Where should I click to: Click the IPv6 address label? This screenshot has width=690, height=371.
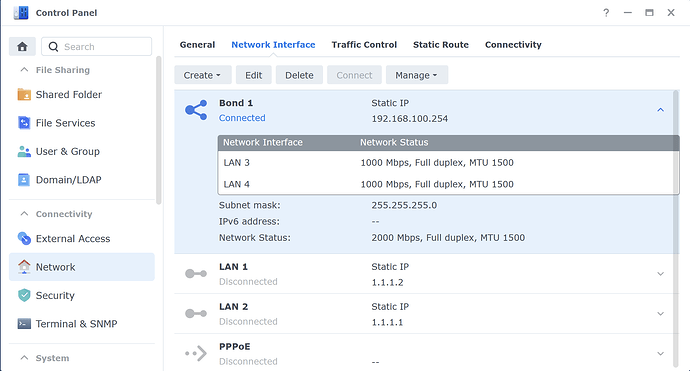tap(249, 221)
